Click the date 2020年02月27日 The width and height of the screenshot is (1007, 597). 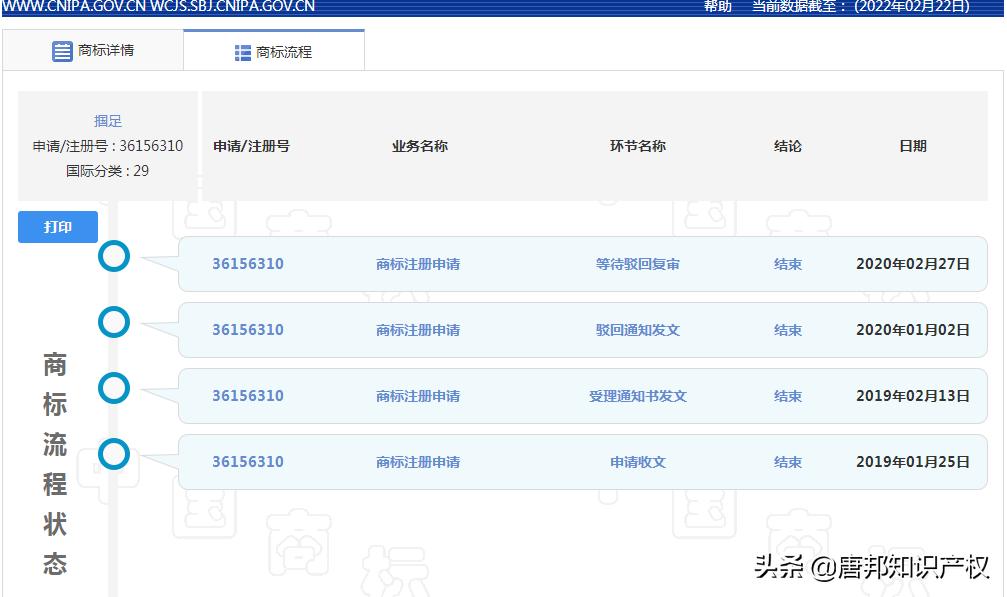(913, 264)
